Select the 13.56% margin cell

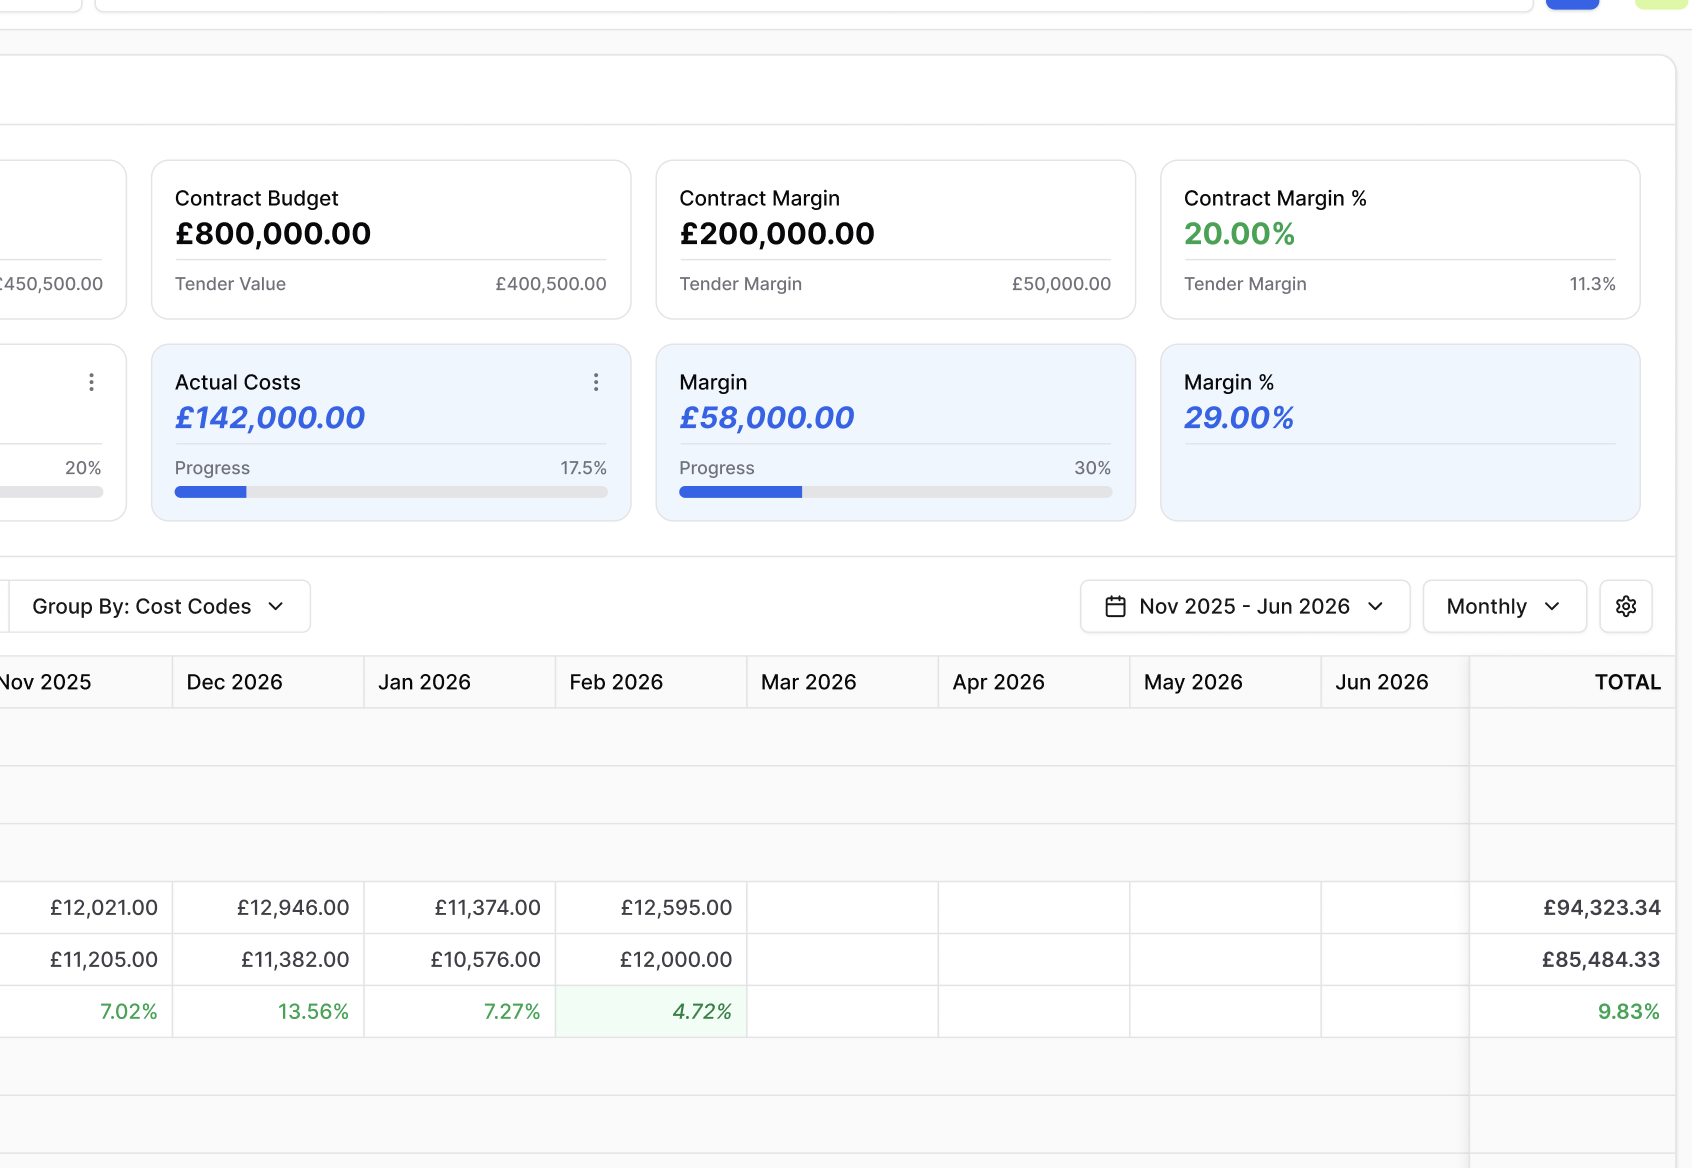268,1012
